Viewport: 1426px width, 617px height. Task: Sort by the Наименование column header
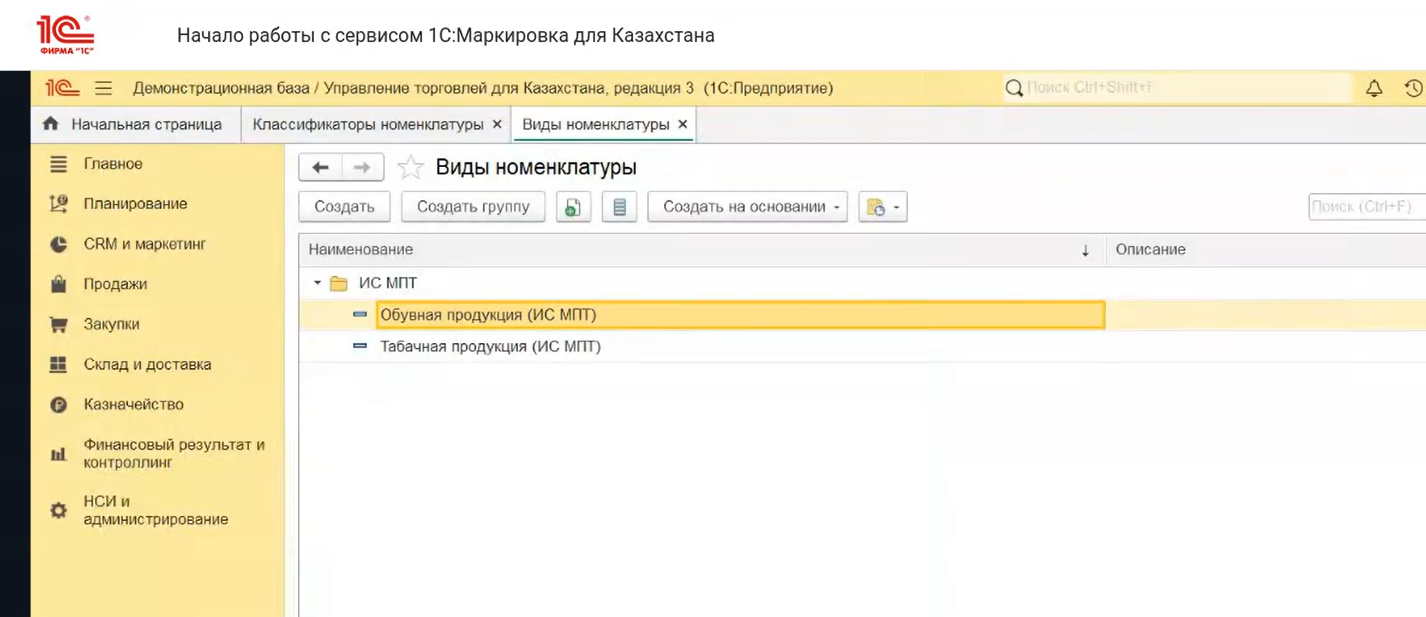(702, 249)
